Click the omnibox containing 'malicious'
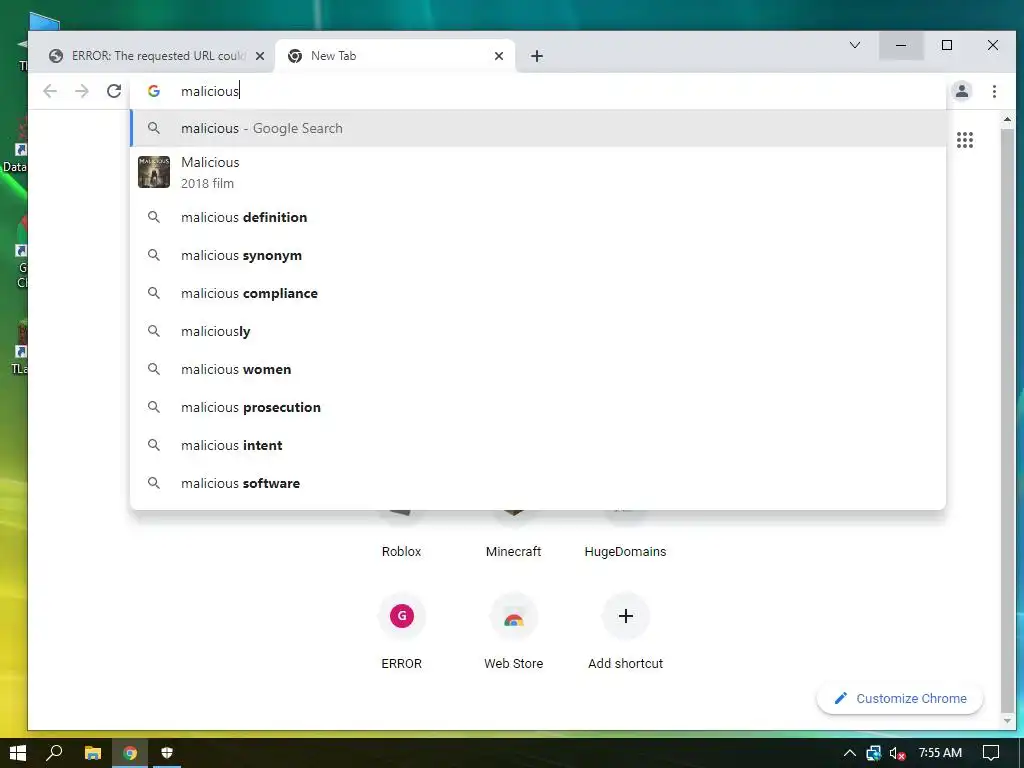1024x768 pixels. [x=538, y=91]
